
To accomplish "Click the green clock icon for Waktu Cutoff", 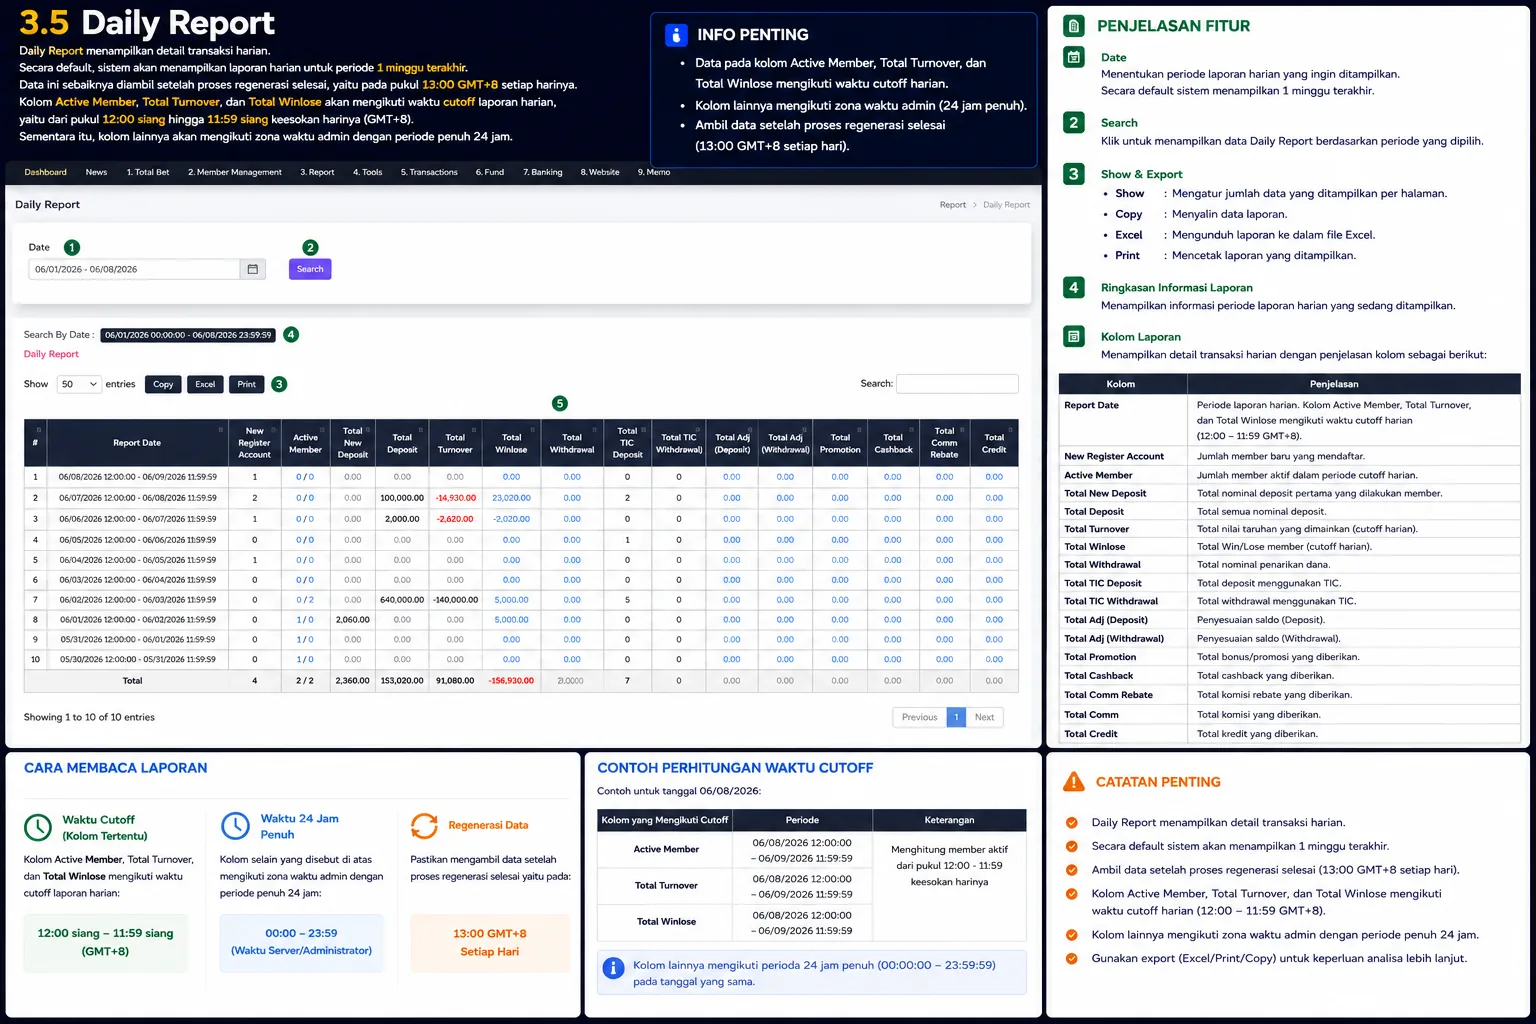I will (38, 827).
